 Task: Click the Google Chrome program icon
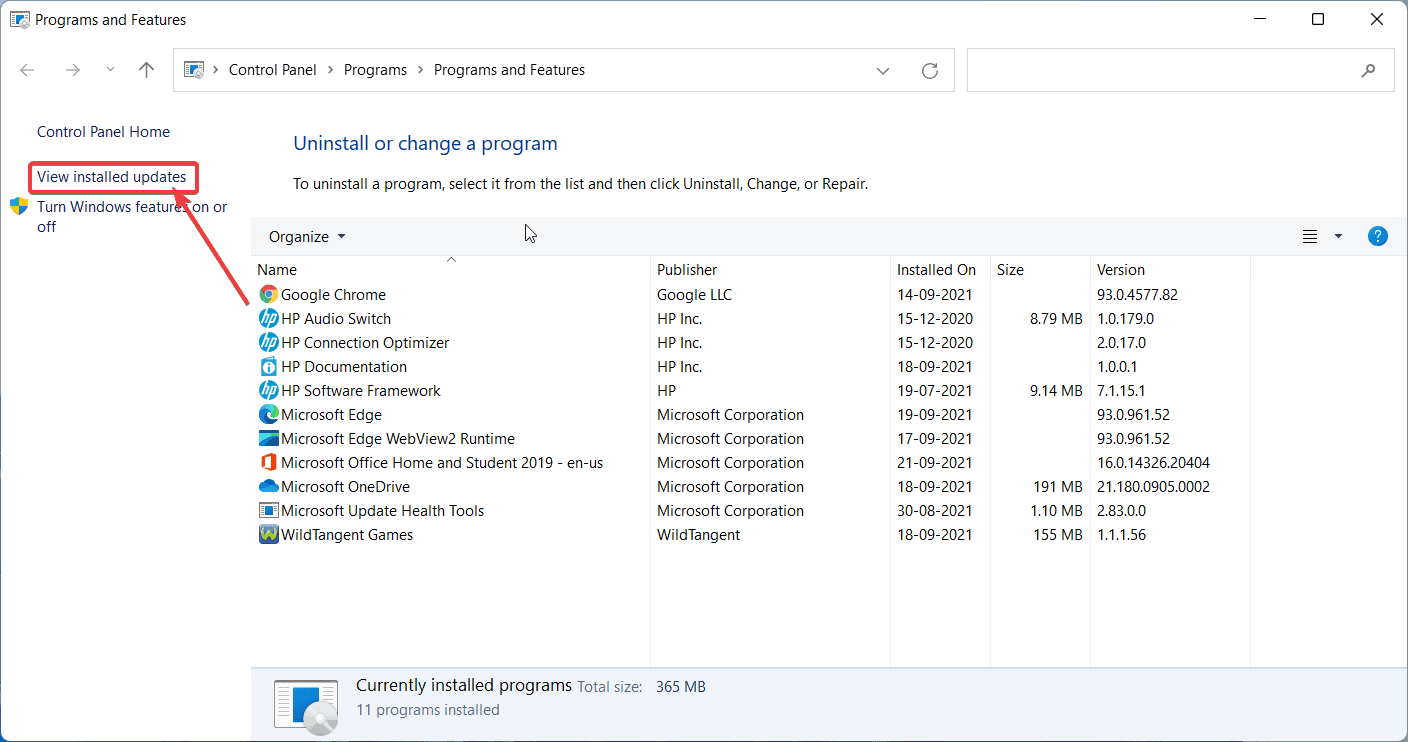268,294
